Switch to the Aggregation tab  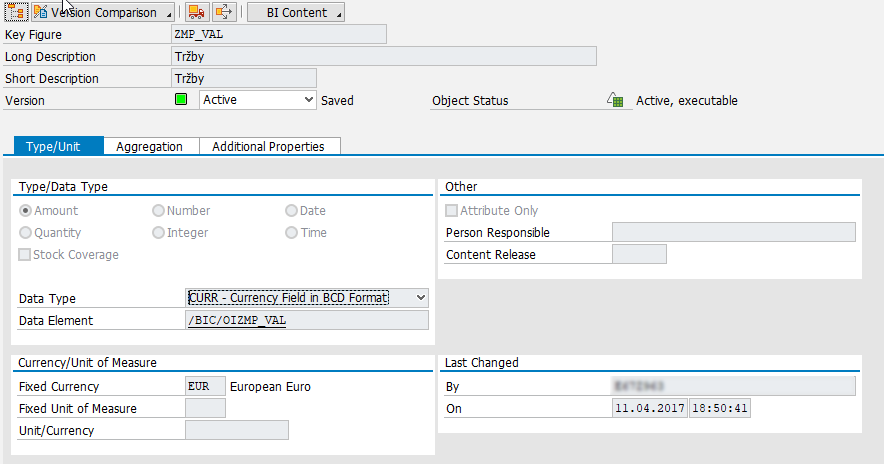(149, 146)
